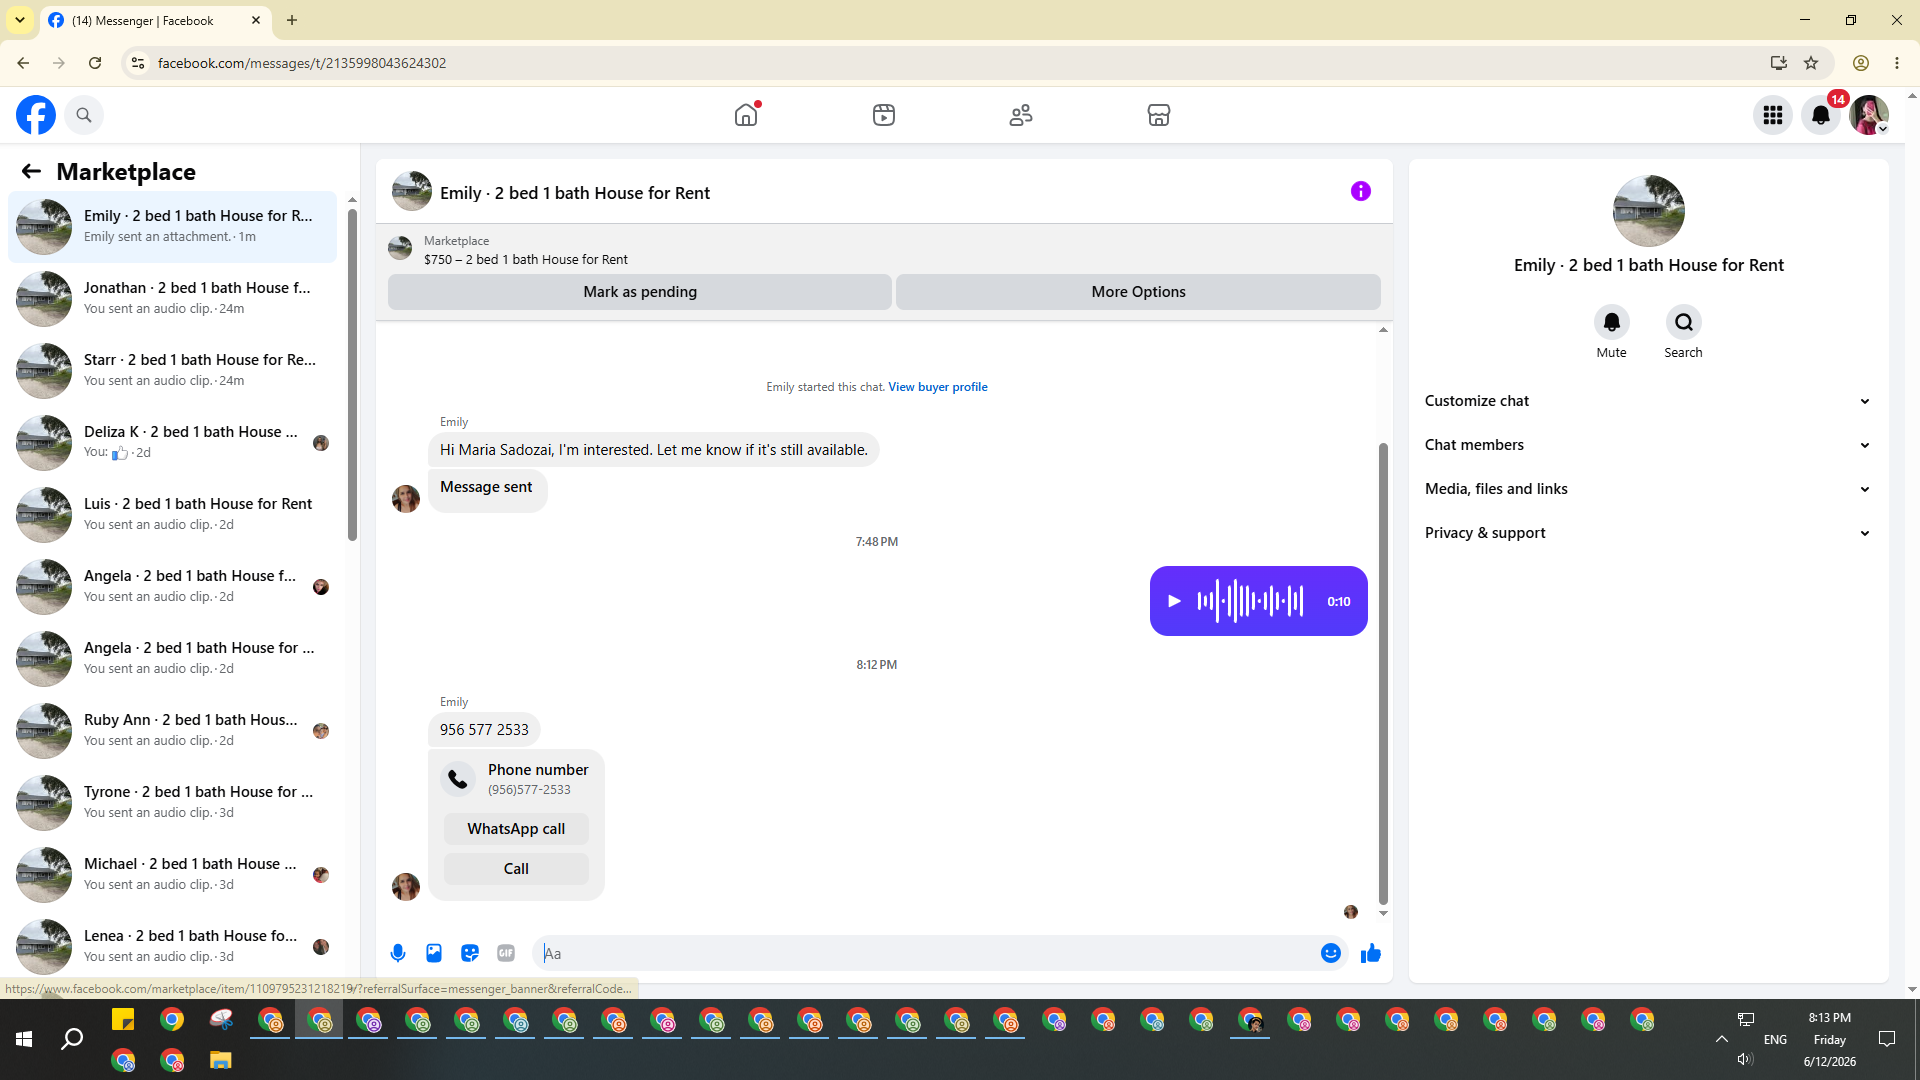Open the Michael conversation
The width and height of the screenshot is (1920, 1080).
click(172, 874)
